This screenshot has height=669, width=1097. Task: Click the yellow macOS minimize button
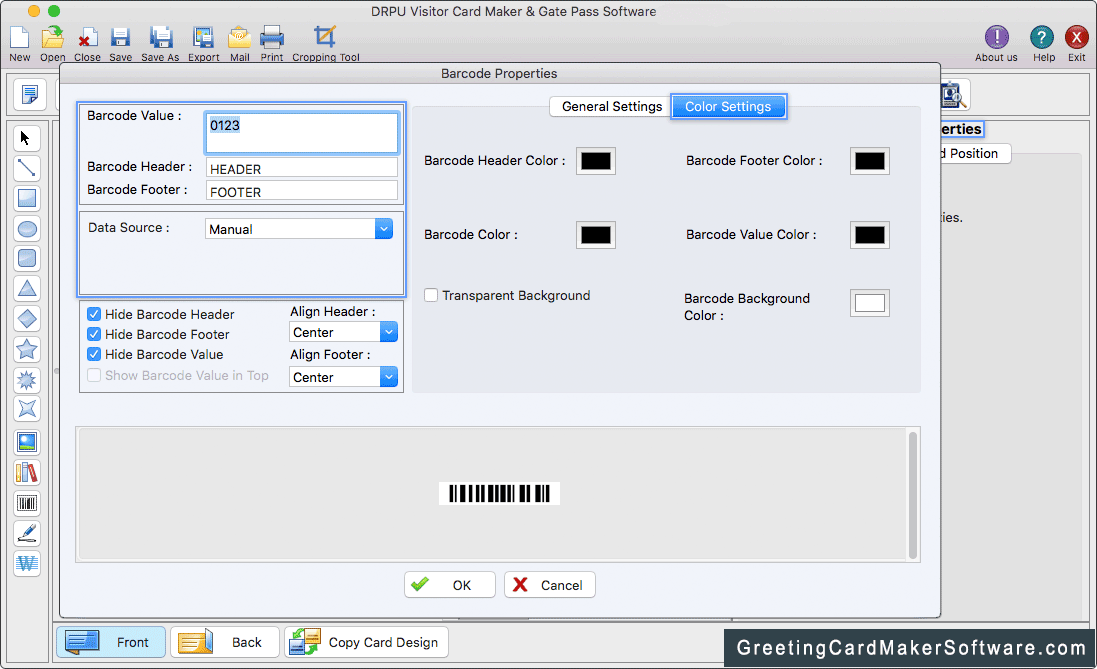pos(34,11)
